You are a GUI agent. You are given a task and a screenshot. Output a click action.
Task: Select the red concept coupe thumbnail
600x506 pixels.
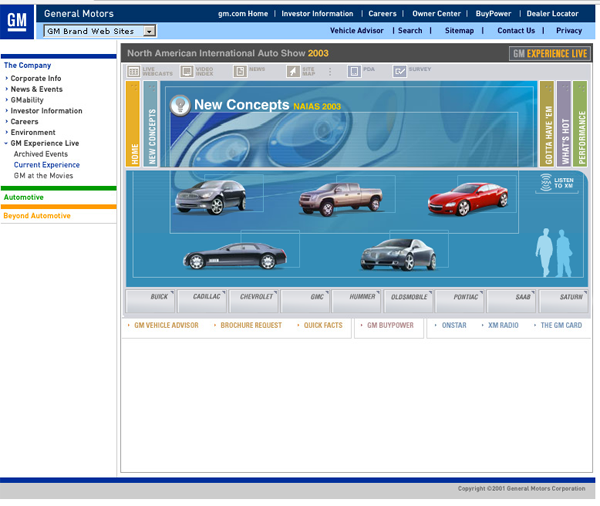(468, 199)
